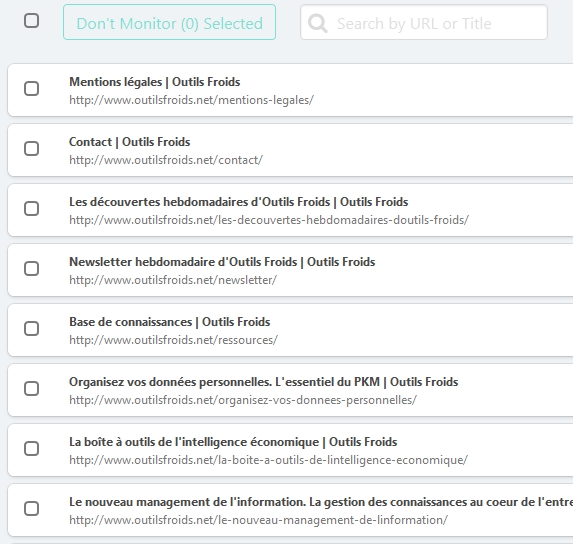Check Le nouveau management row checkbox
Viewport: 573px width, 544px height.
click(x=31, y=508)
